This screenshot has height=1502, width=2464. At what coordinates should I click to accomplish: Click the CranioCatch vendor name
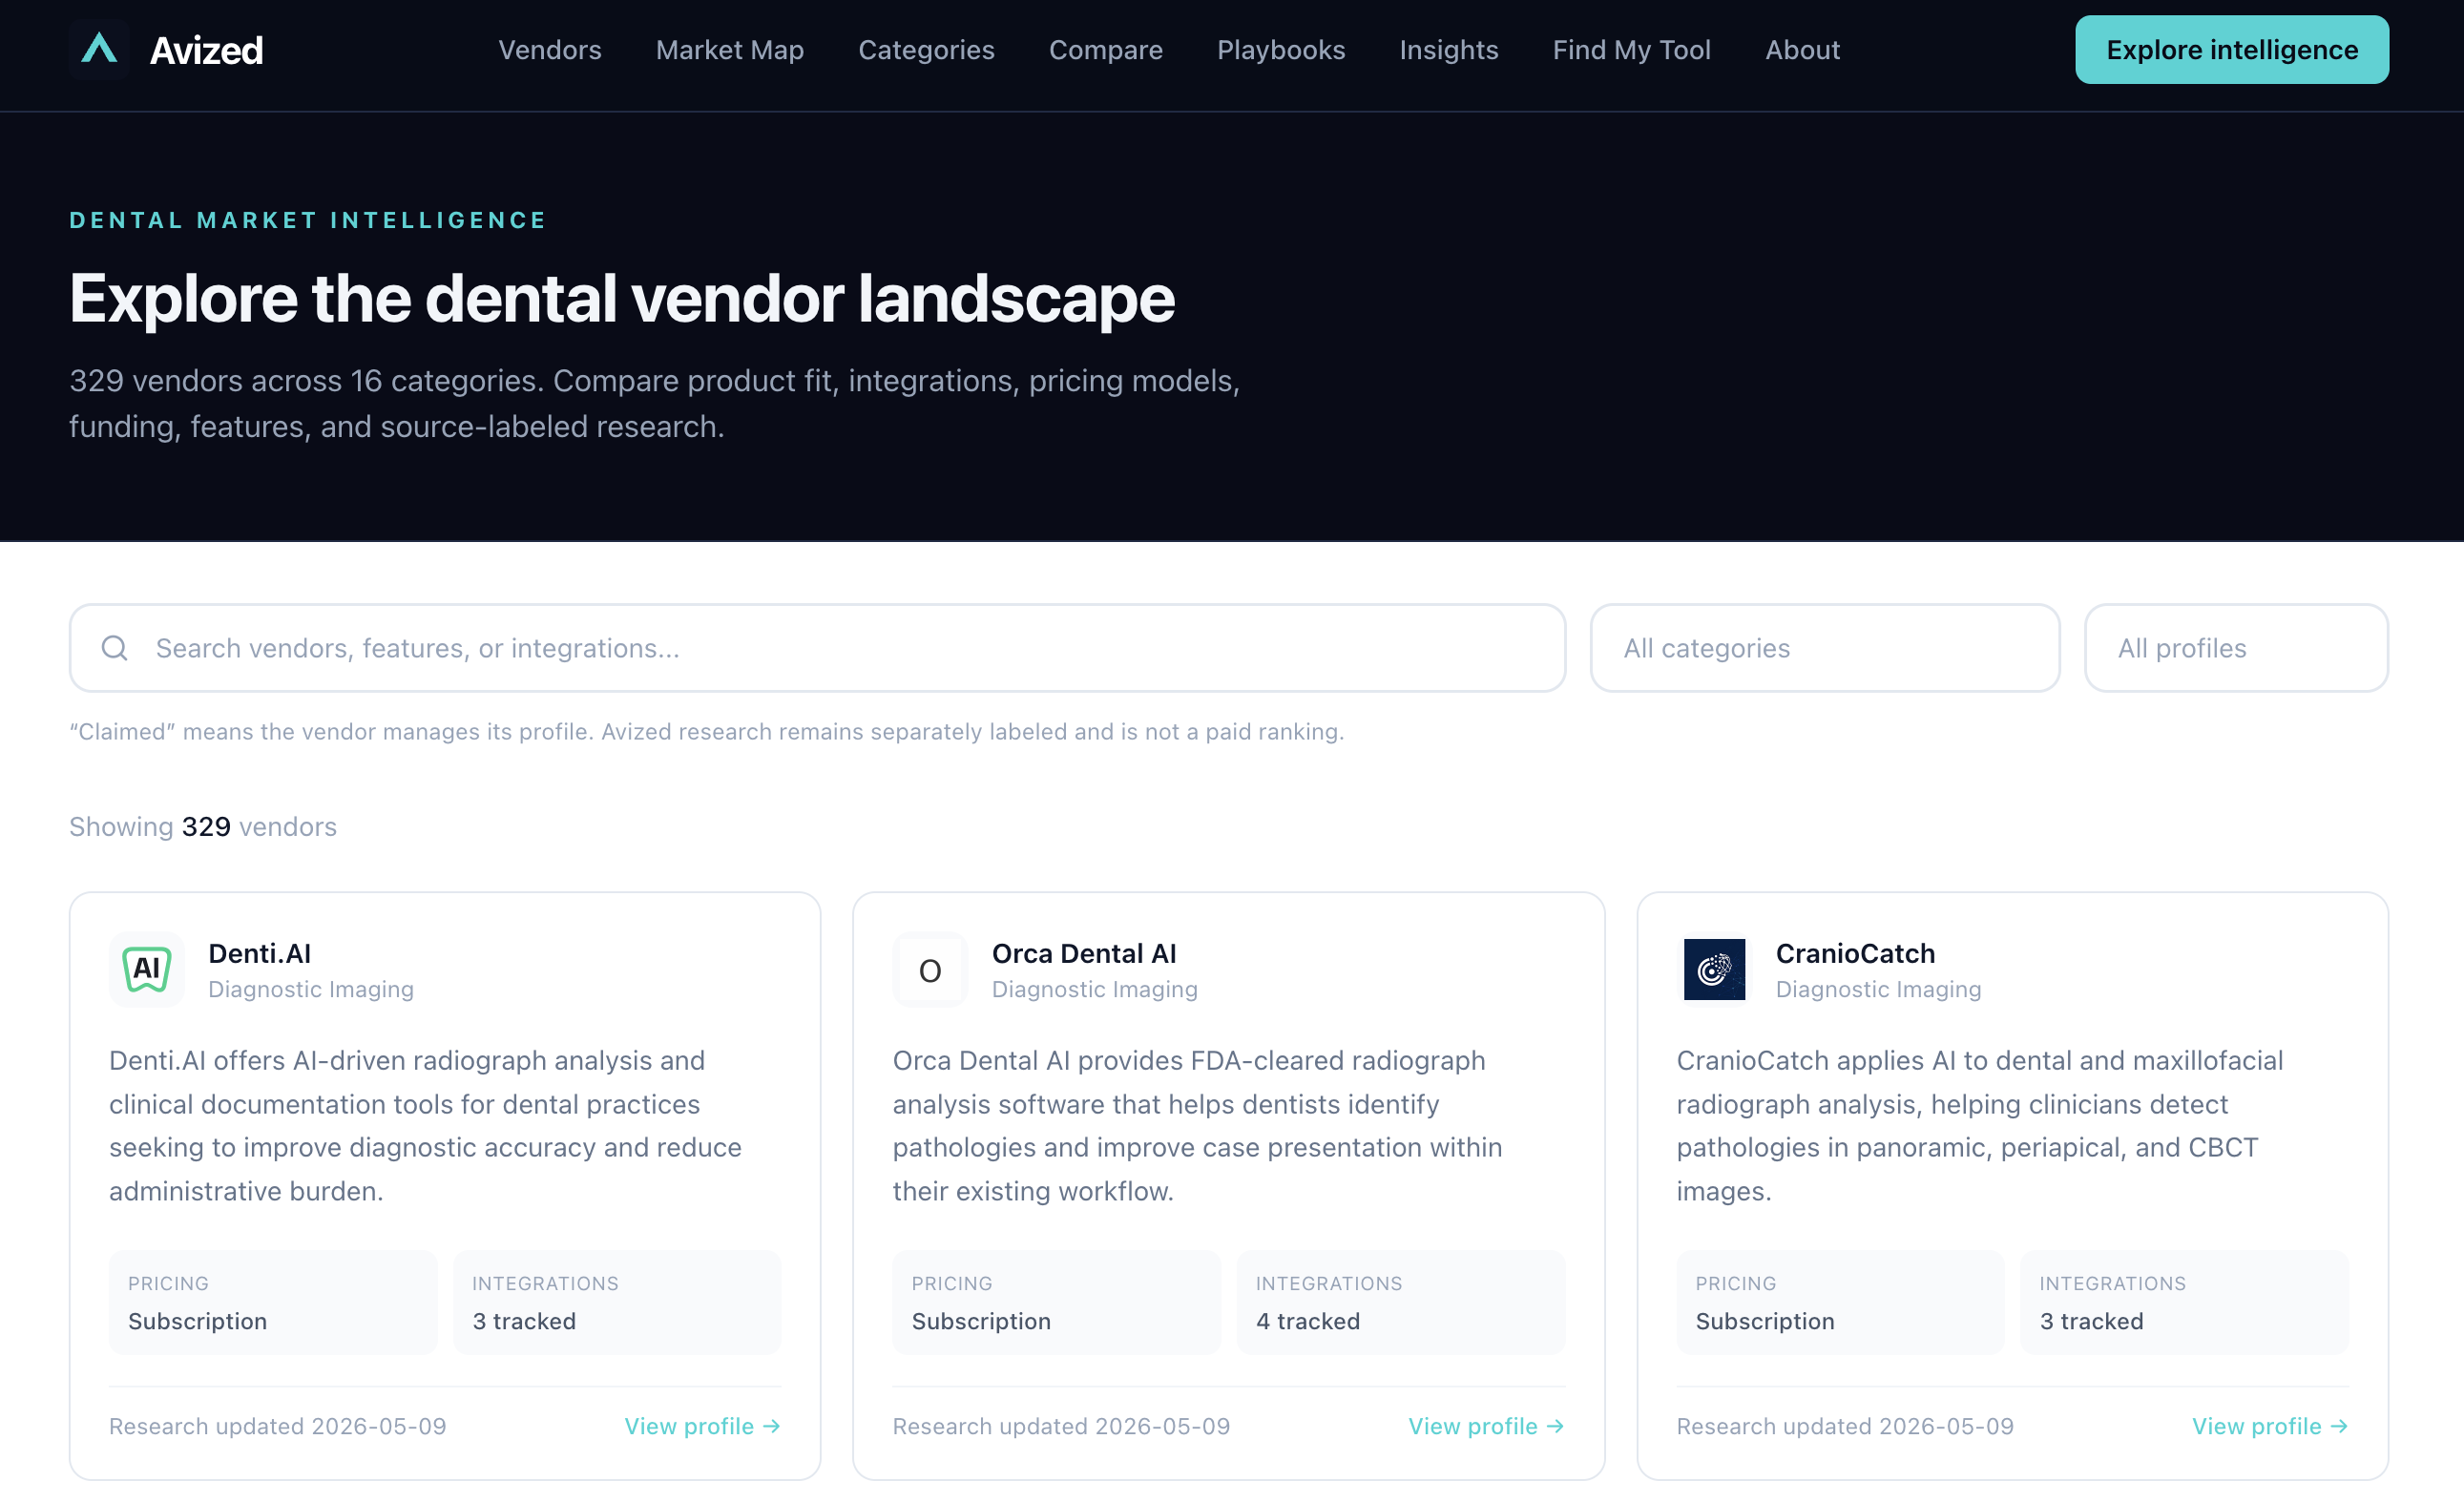point(1855,953)
